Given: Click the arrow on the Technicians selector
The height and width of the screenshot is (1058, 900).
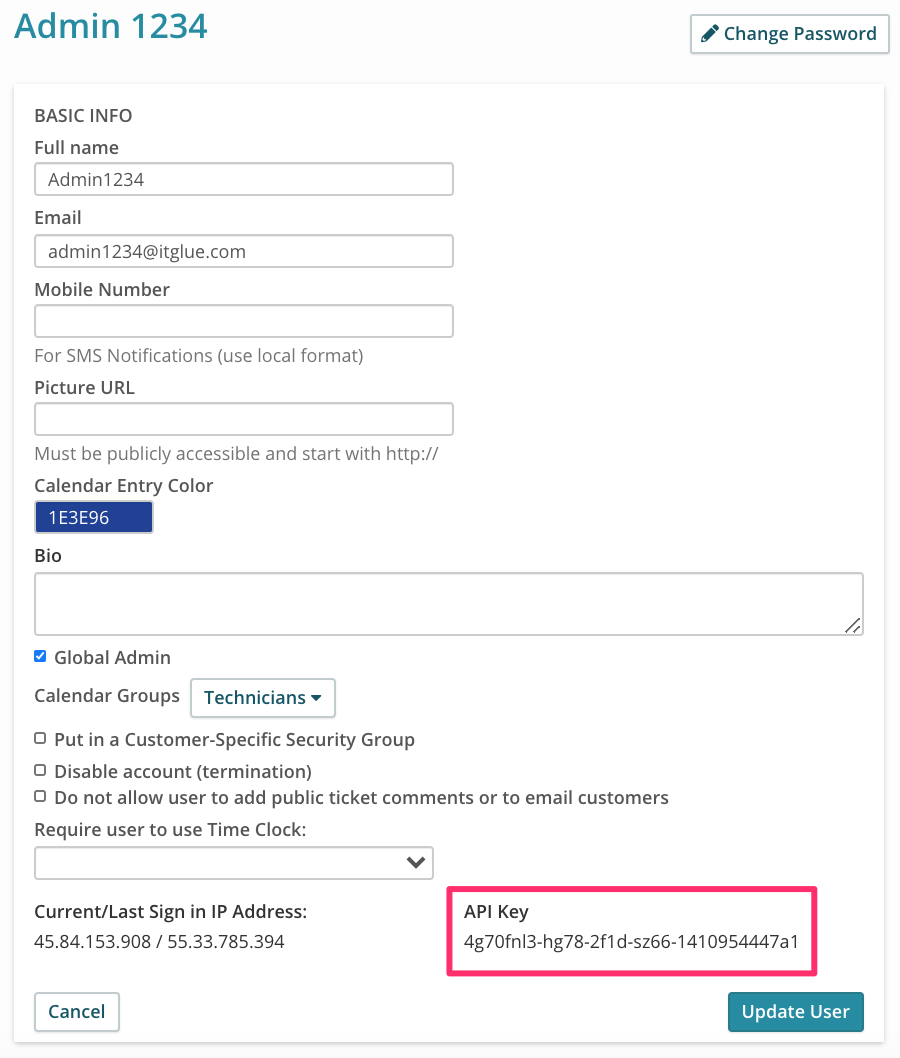Looking at the screenshot, I should coord(316,697).
